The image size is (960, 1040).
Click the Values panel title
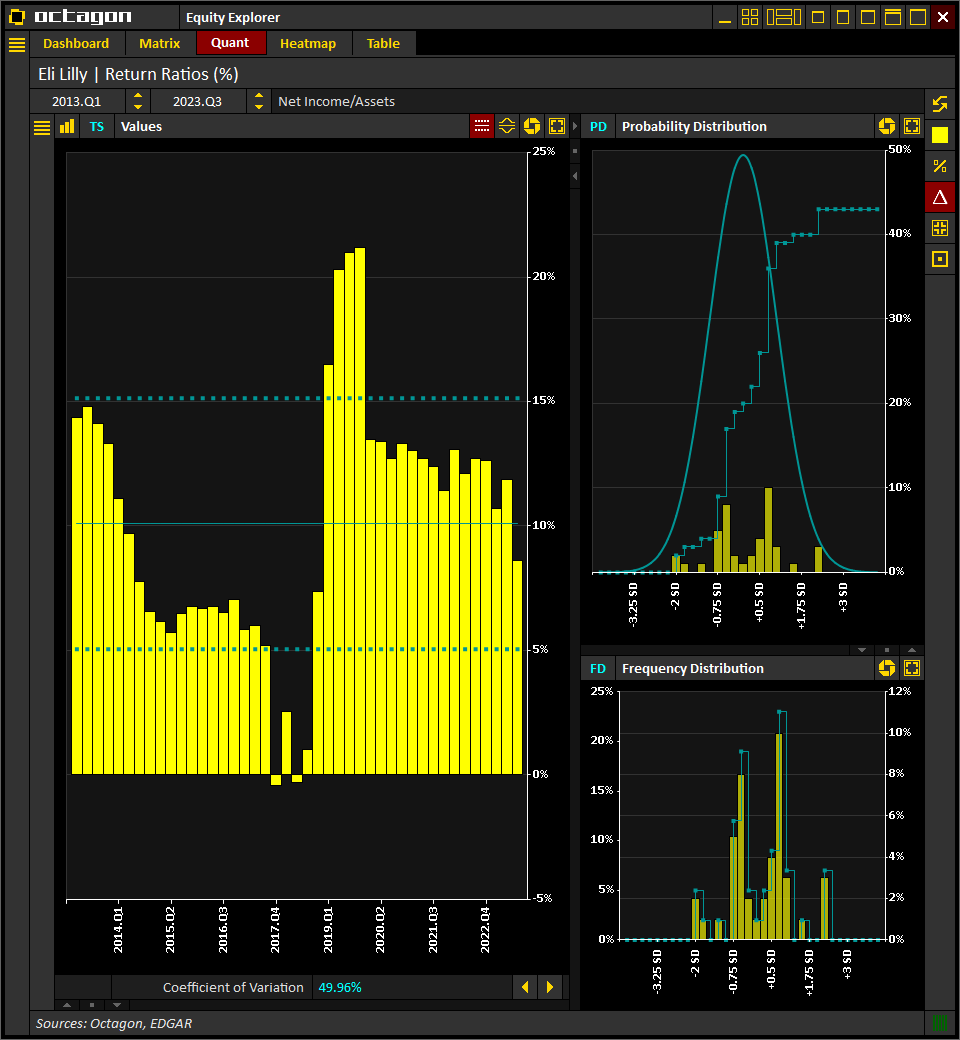(141, 127)
